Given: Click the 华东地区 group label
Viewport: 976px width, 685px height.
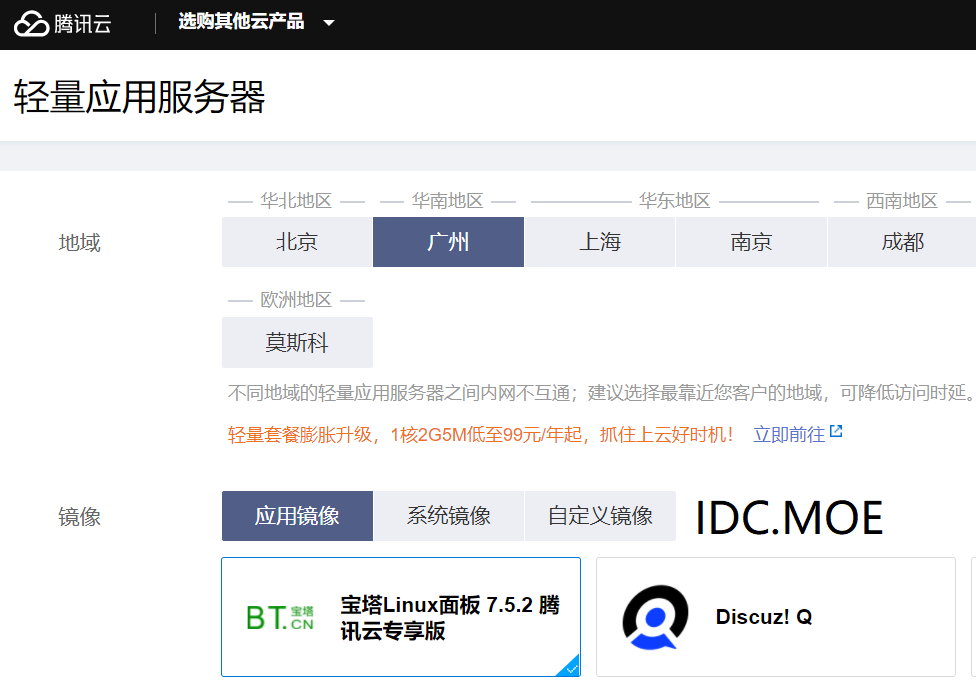Looking at the screenshot, I should pyautogui.click(x=674, y=201).
